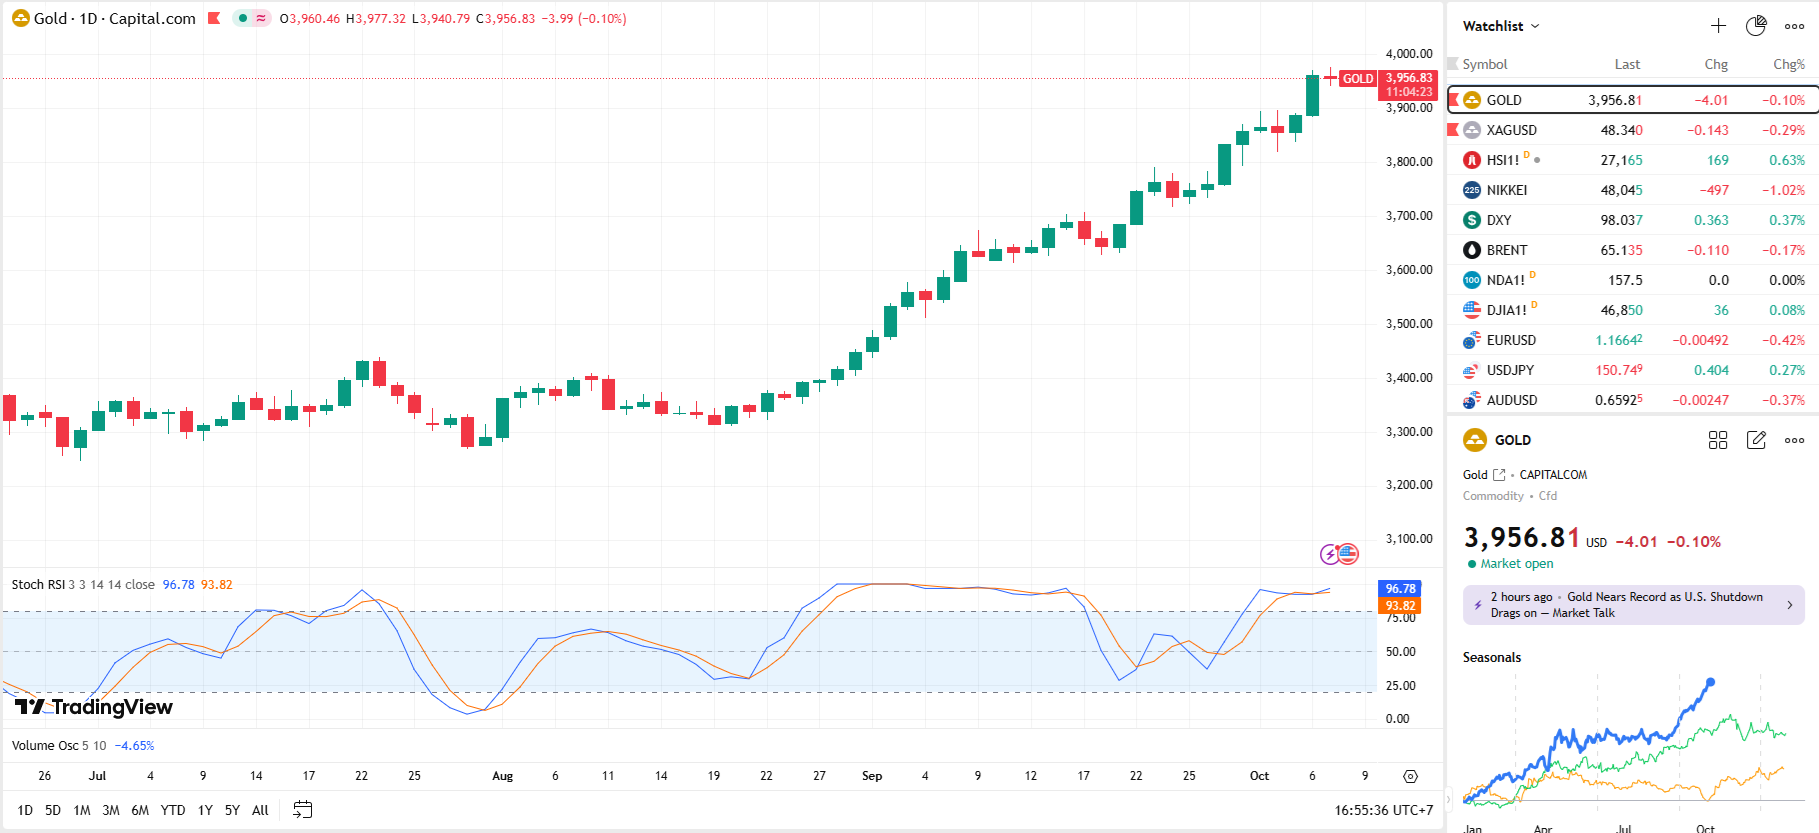The height and width of the screenshot is (833, 1819).
Task: Open watchlist advanced view pie chart icon
Action: (x=1756, y=26)
